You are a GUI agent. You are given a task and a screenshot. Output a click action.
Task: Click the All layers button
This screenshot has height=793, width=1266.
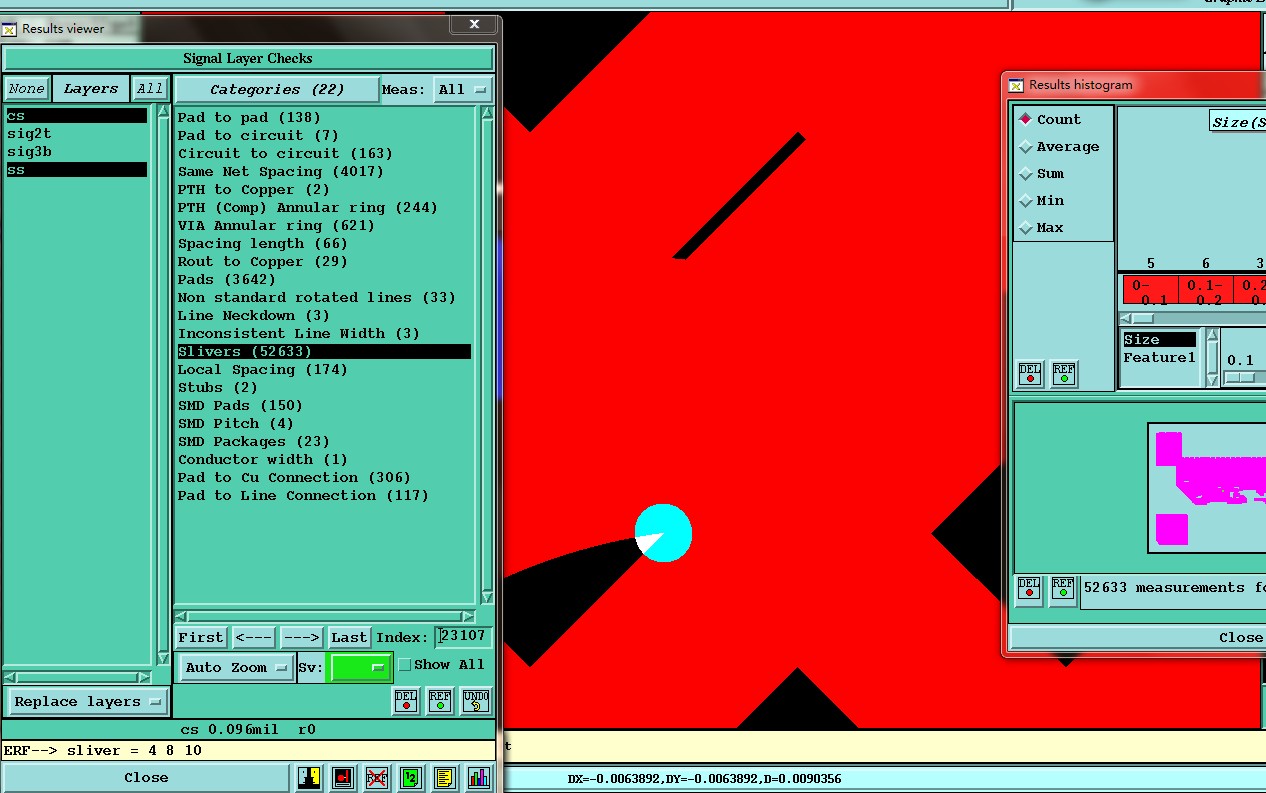click(x=150, y=89)
